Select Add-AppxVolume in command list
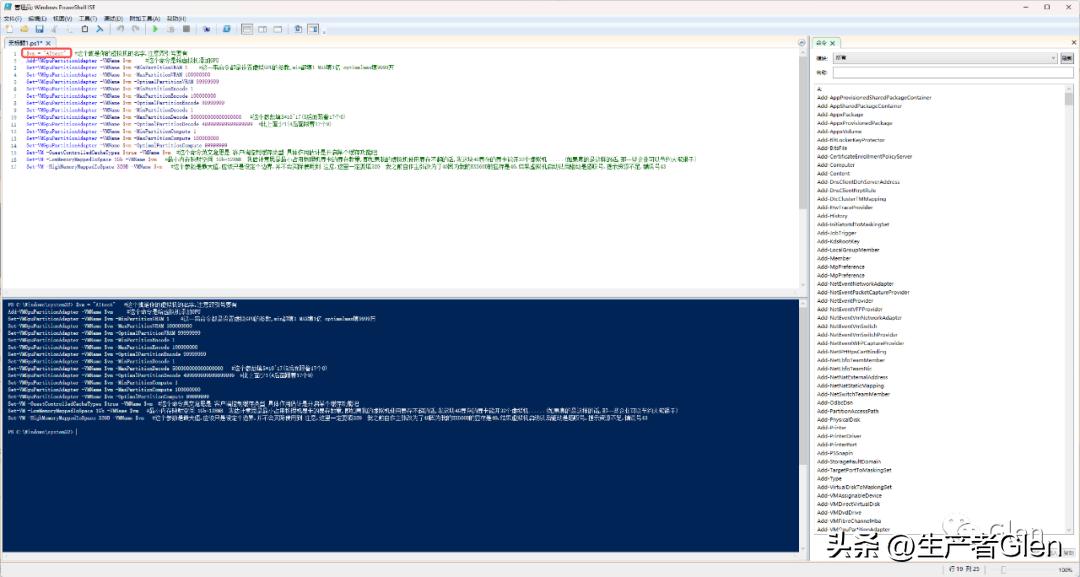The image size is (1080, 577). (x=839, y=131)
